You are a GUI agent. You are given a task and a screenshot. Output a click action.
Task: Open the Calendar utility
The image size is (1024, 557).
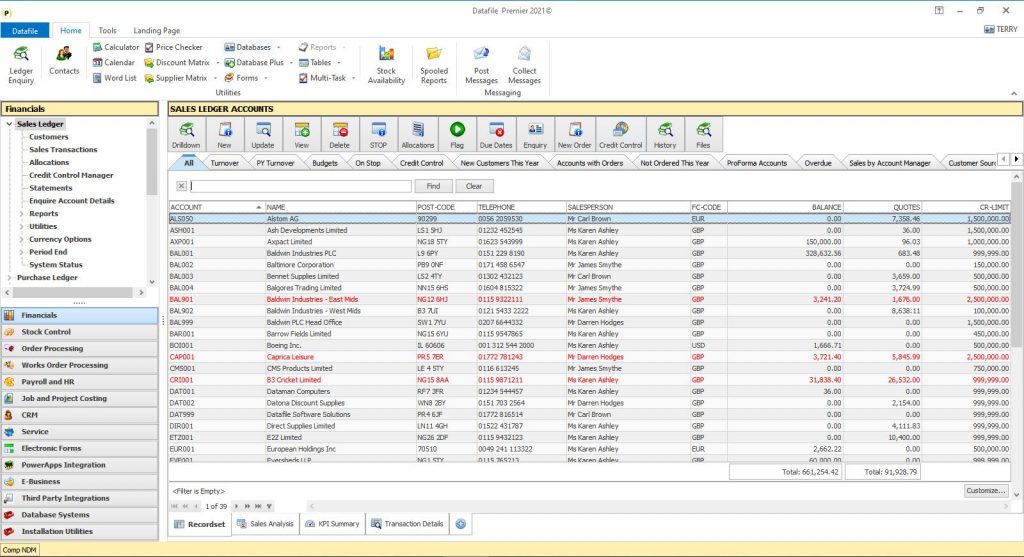tap(114, 63)
